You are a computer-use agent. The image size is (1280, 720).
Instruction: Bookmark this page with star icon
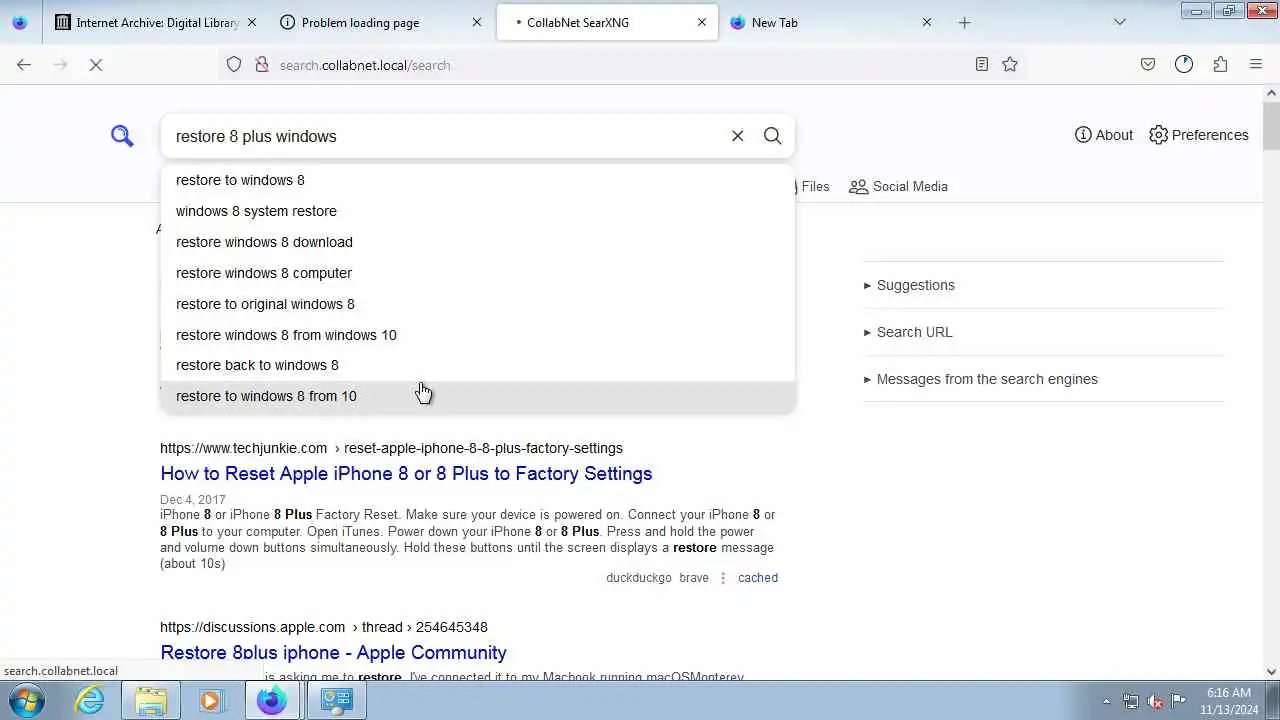(x=1010, y=64)
